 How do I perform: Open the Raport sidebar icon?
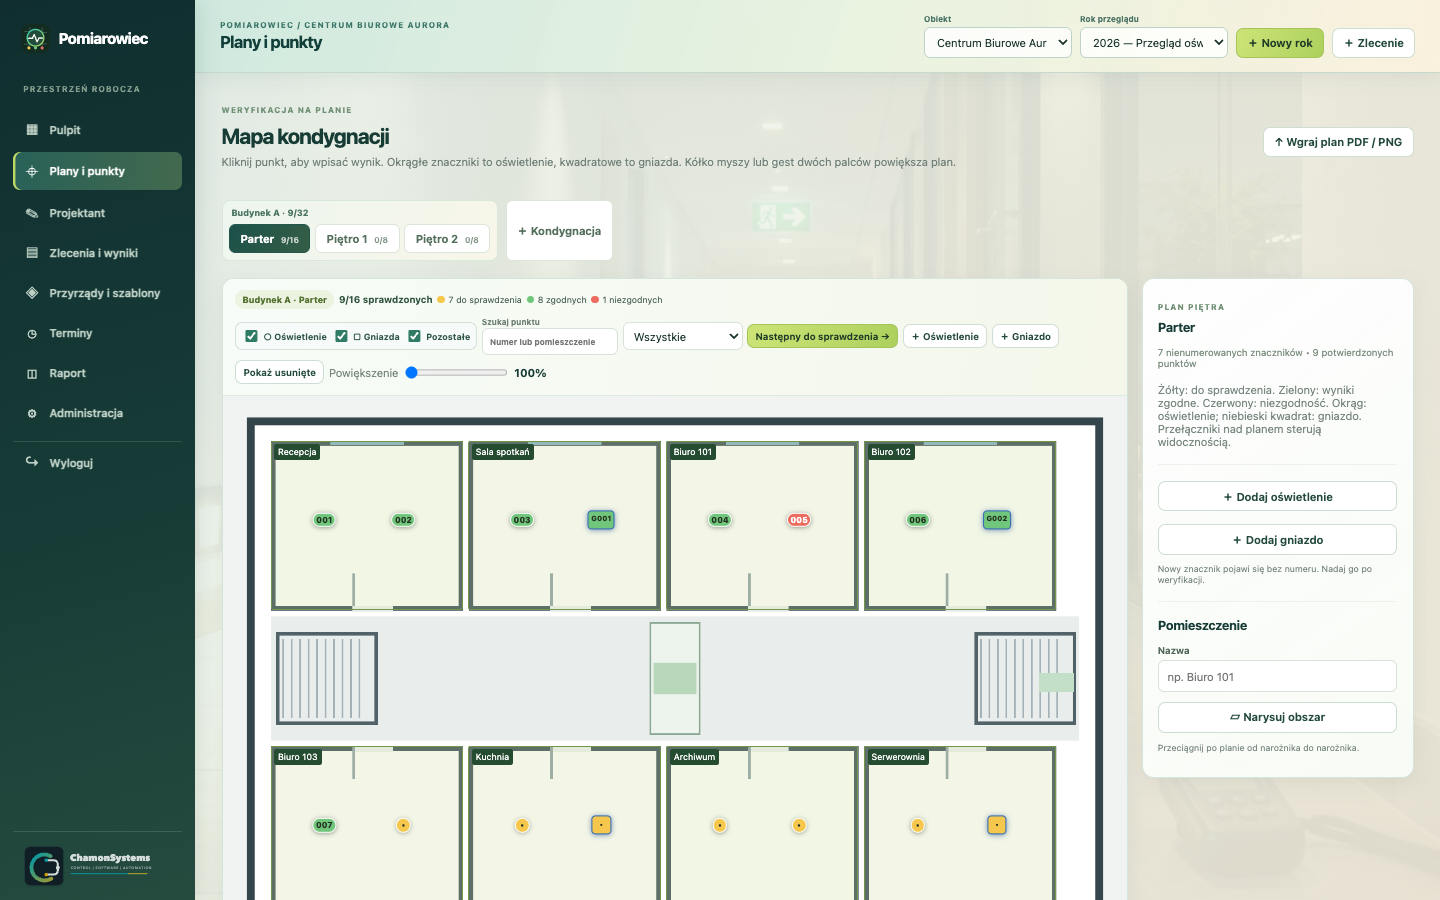click(x=32, y=373)
